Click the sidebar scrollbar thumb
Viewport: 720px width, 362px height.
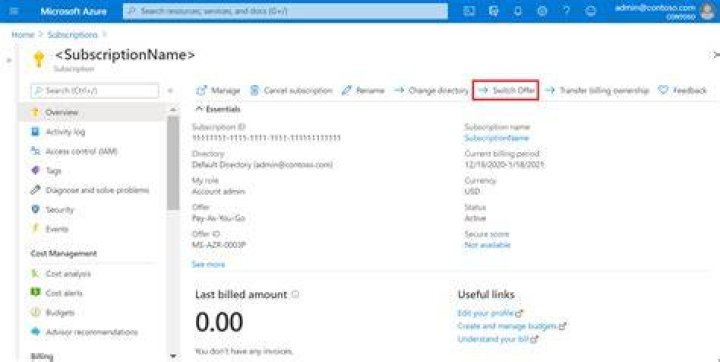pyautogui.click(x=173, y=163)
